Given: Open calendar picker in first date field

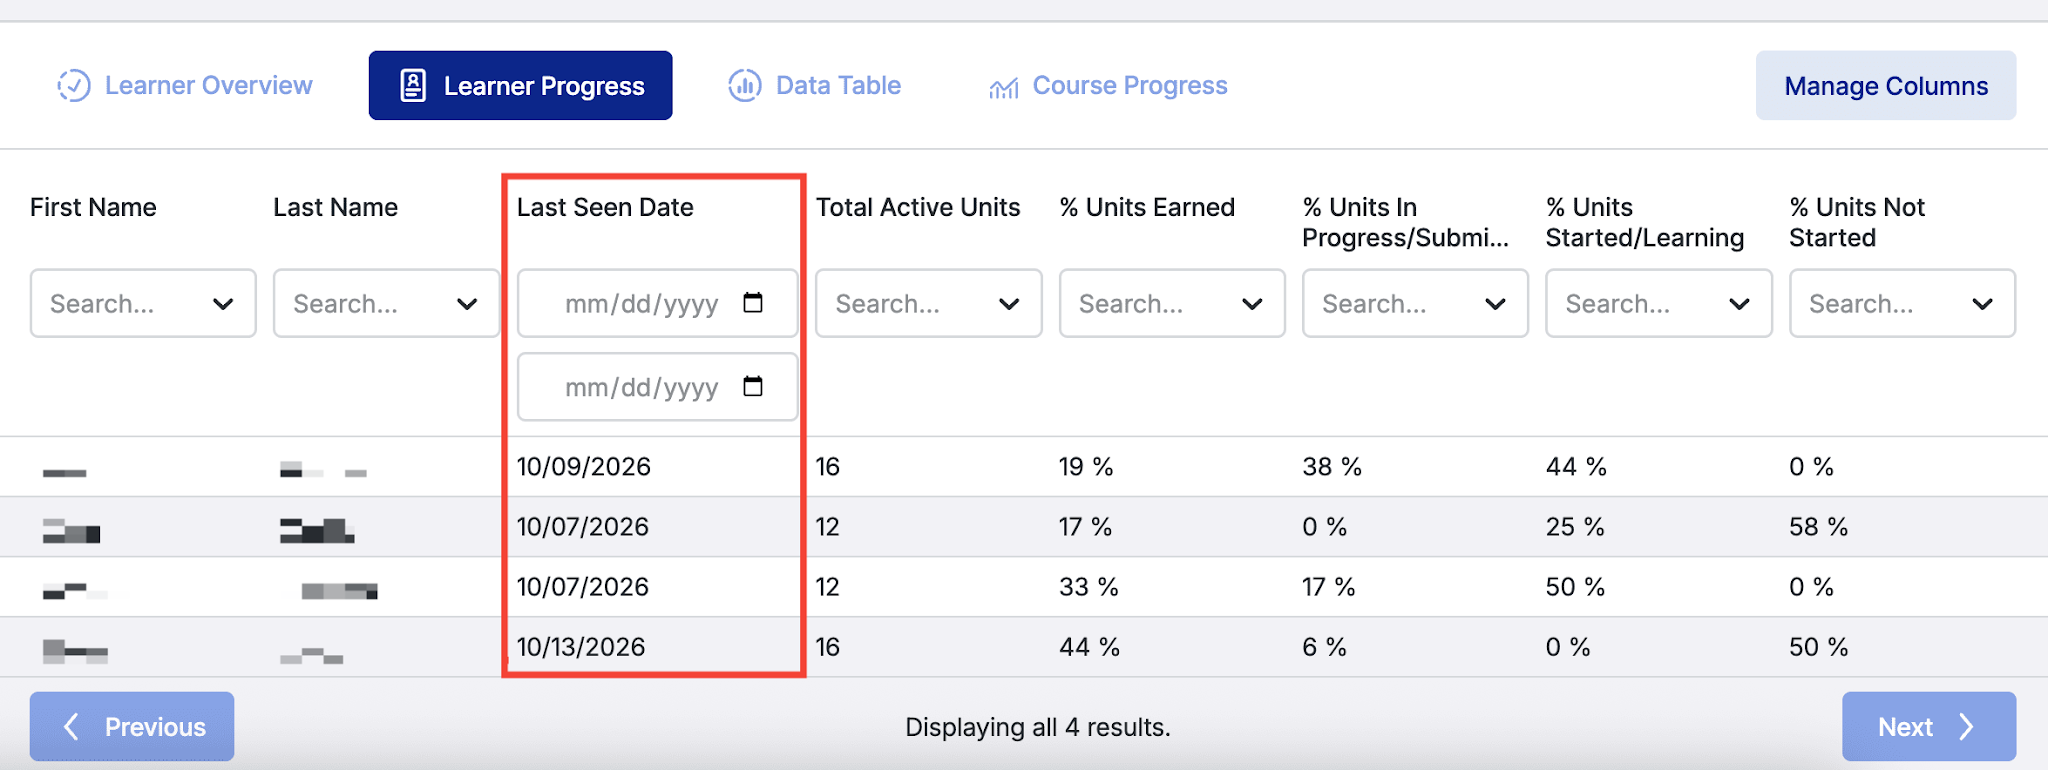Looking at the screenshot, I should tap(753, 302).
